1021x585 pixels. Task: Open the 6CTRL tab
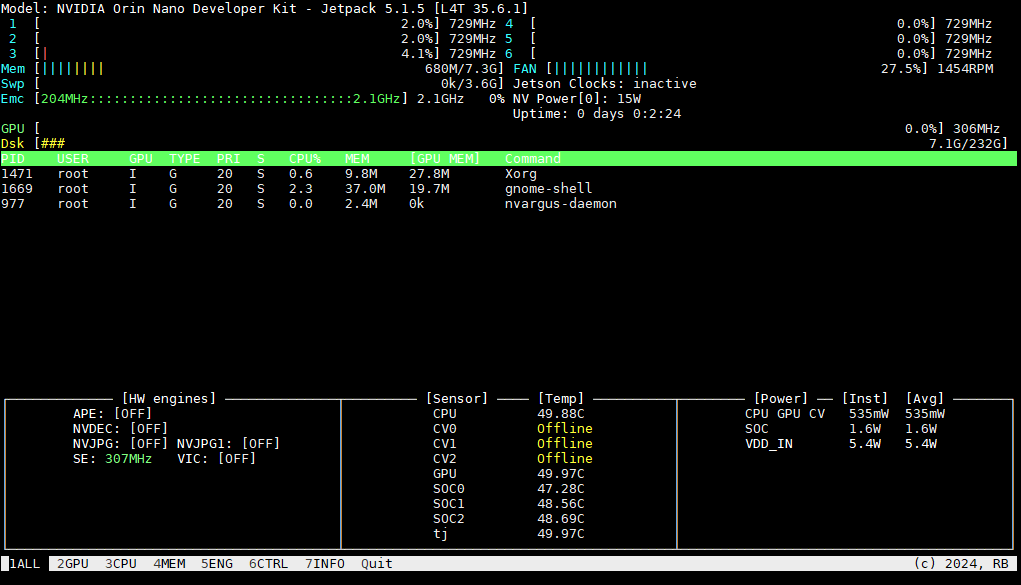click(268, 564)
